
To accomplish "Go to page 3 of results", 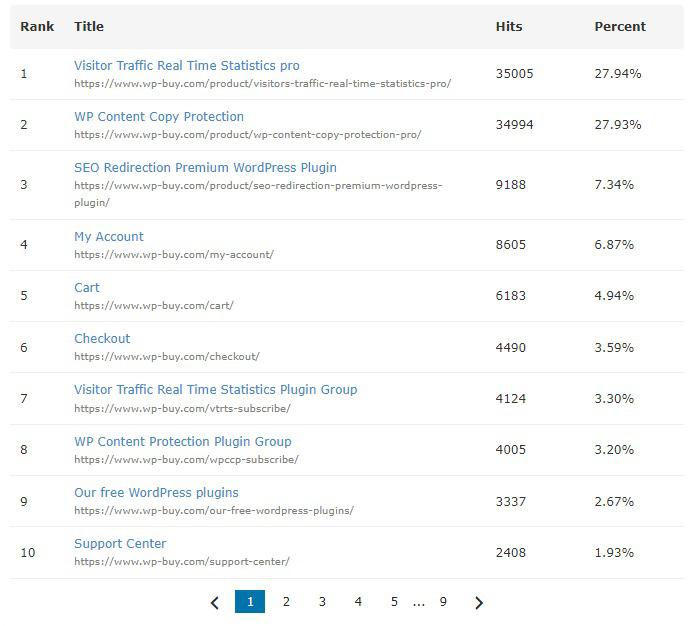I will click(x=322, y=601).
